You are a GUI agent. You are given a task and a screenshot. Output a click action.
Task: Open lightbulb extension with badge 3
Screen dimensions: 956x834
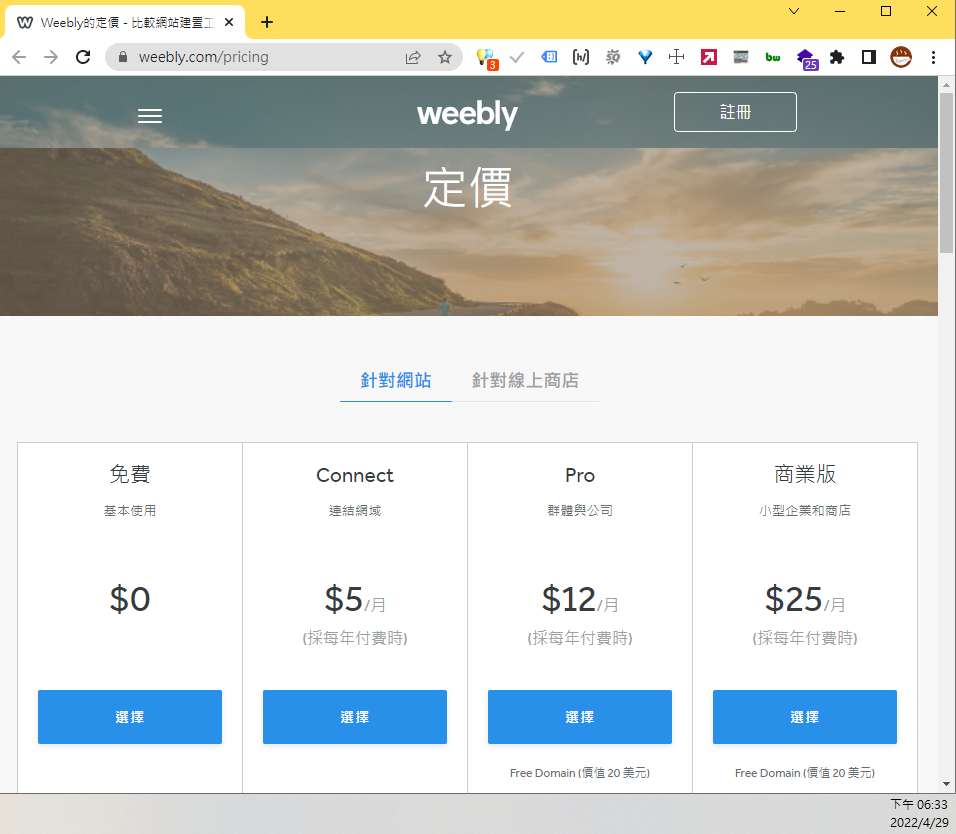(x=487, y=59)
